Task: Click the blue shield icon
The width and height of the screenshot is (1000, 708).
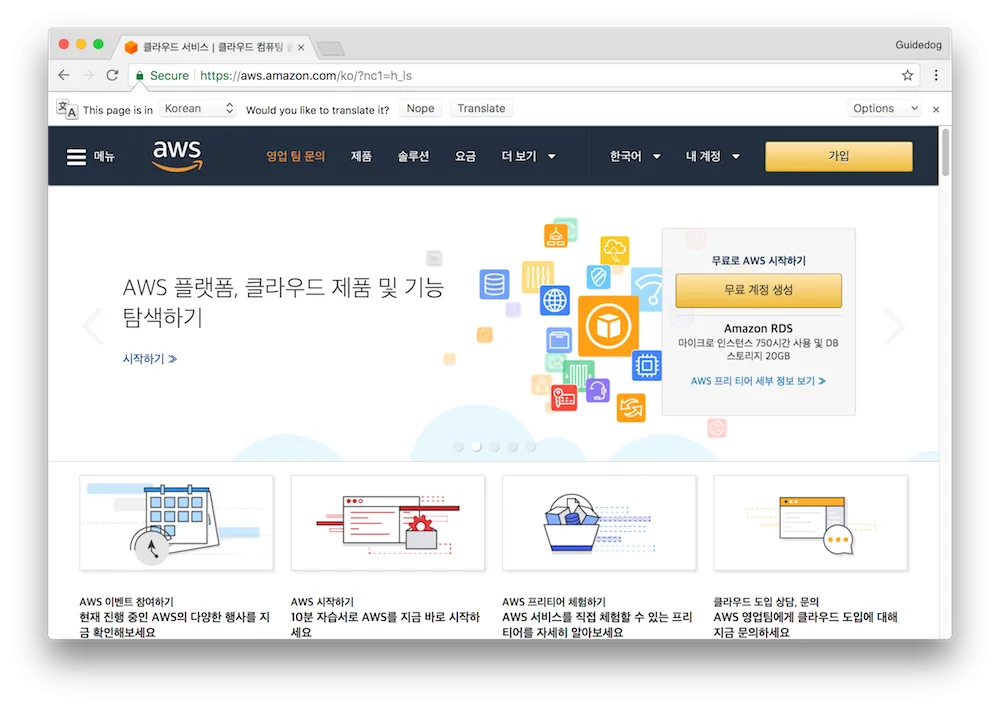Action: click(x=598, y=277)
